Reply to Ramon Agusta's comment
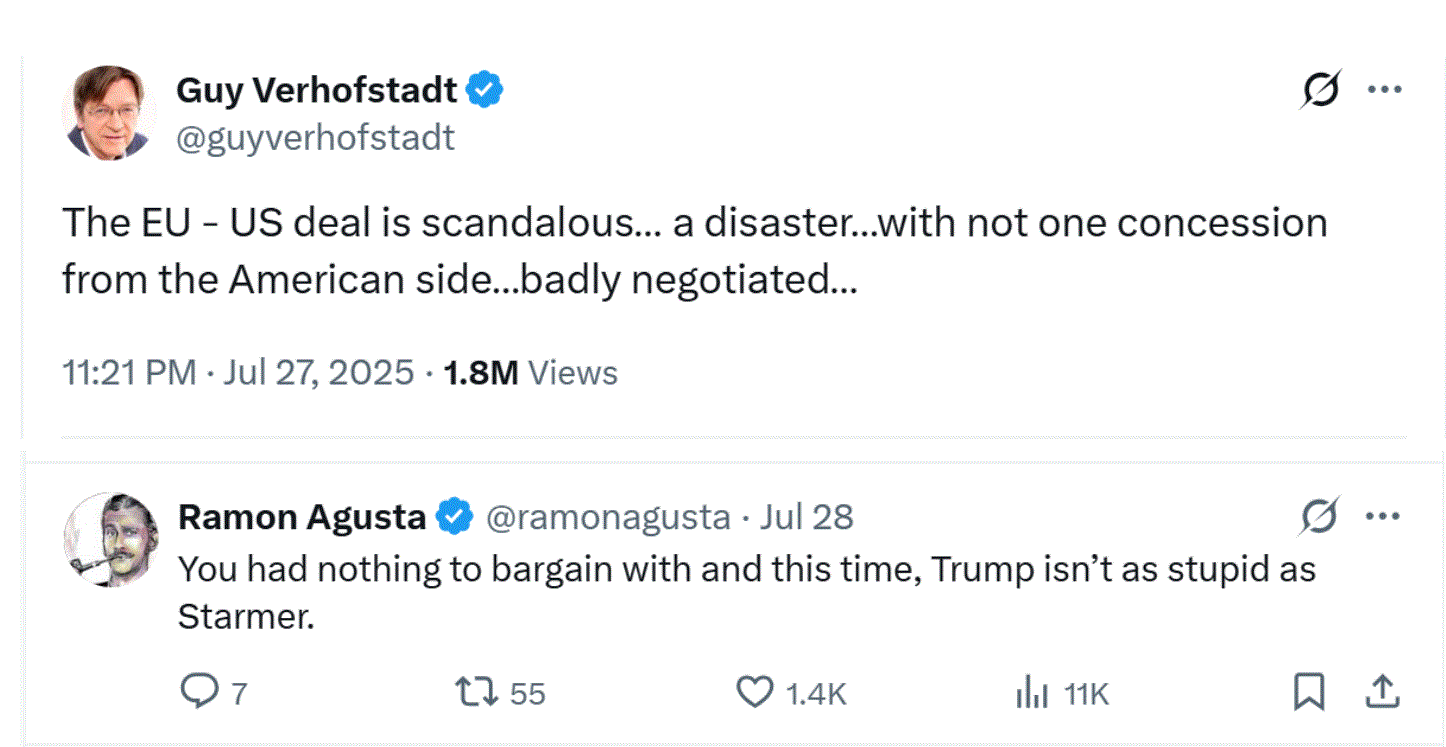 (x=198, y=691)
